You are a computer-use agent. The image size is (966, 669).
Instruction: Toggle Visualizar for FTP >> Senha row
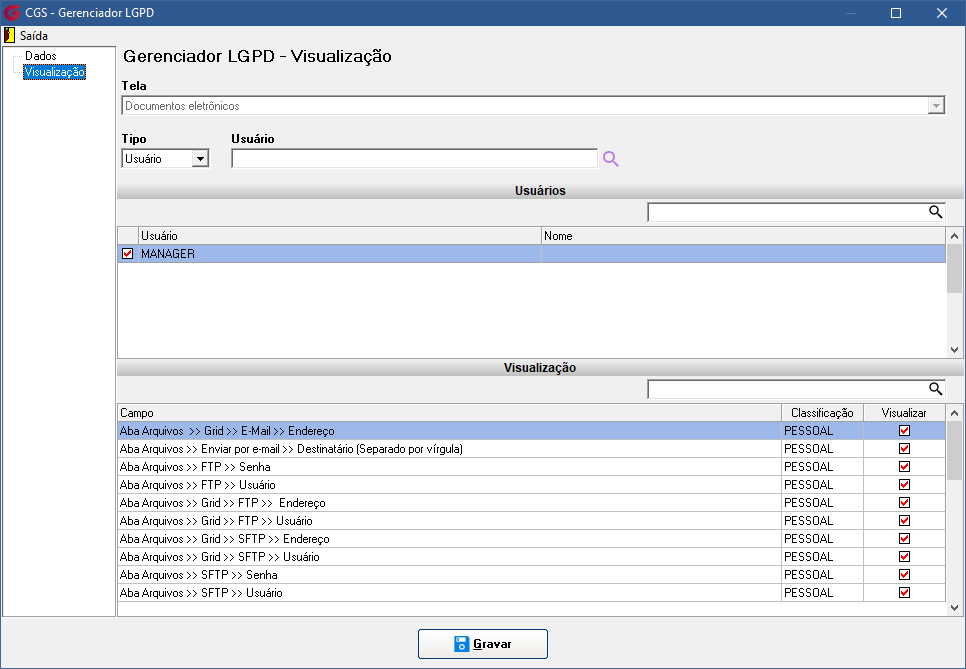tap(904, 466)
